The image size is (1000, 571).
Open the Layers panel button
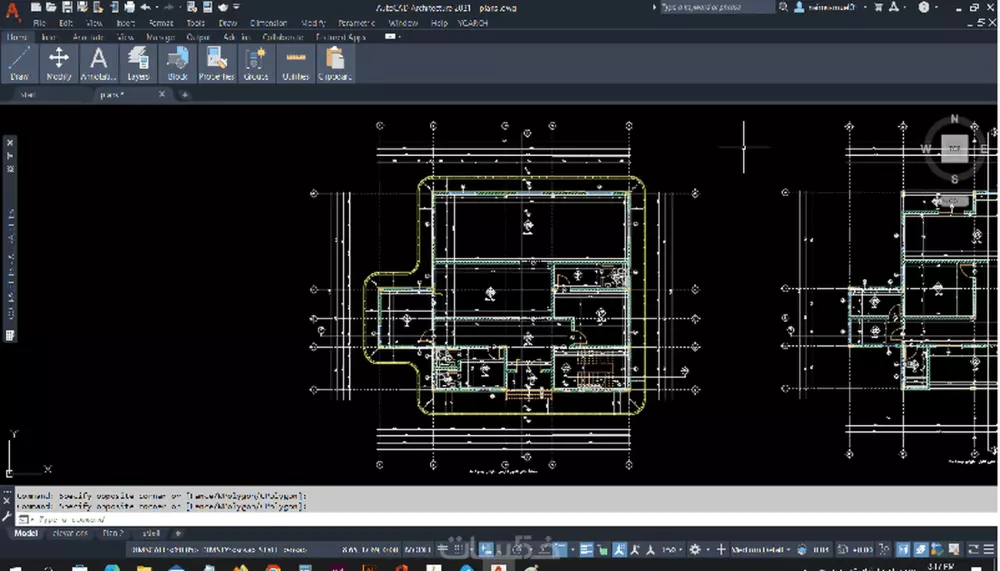point(138,62)
